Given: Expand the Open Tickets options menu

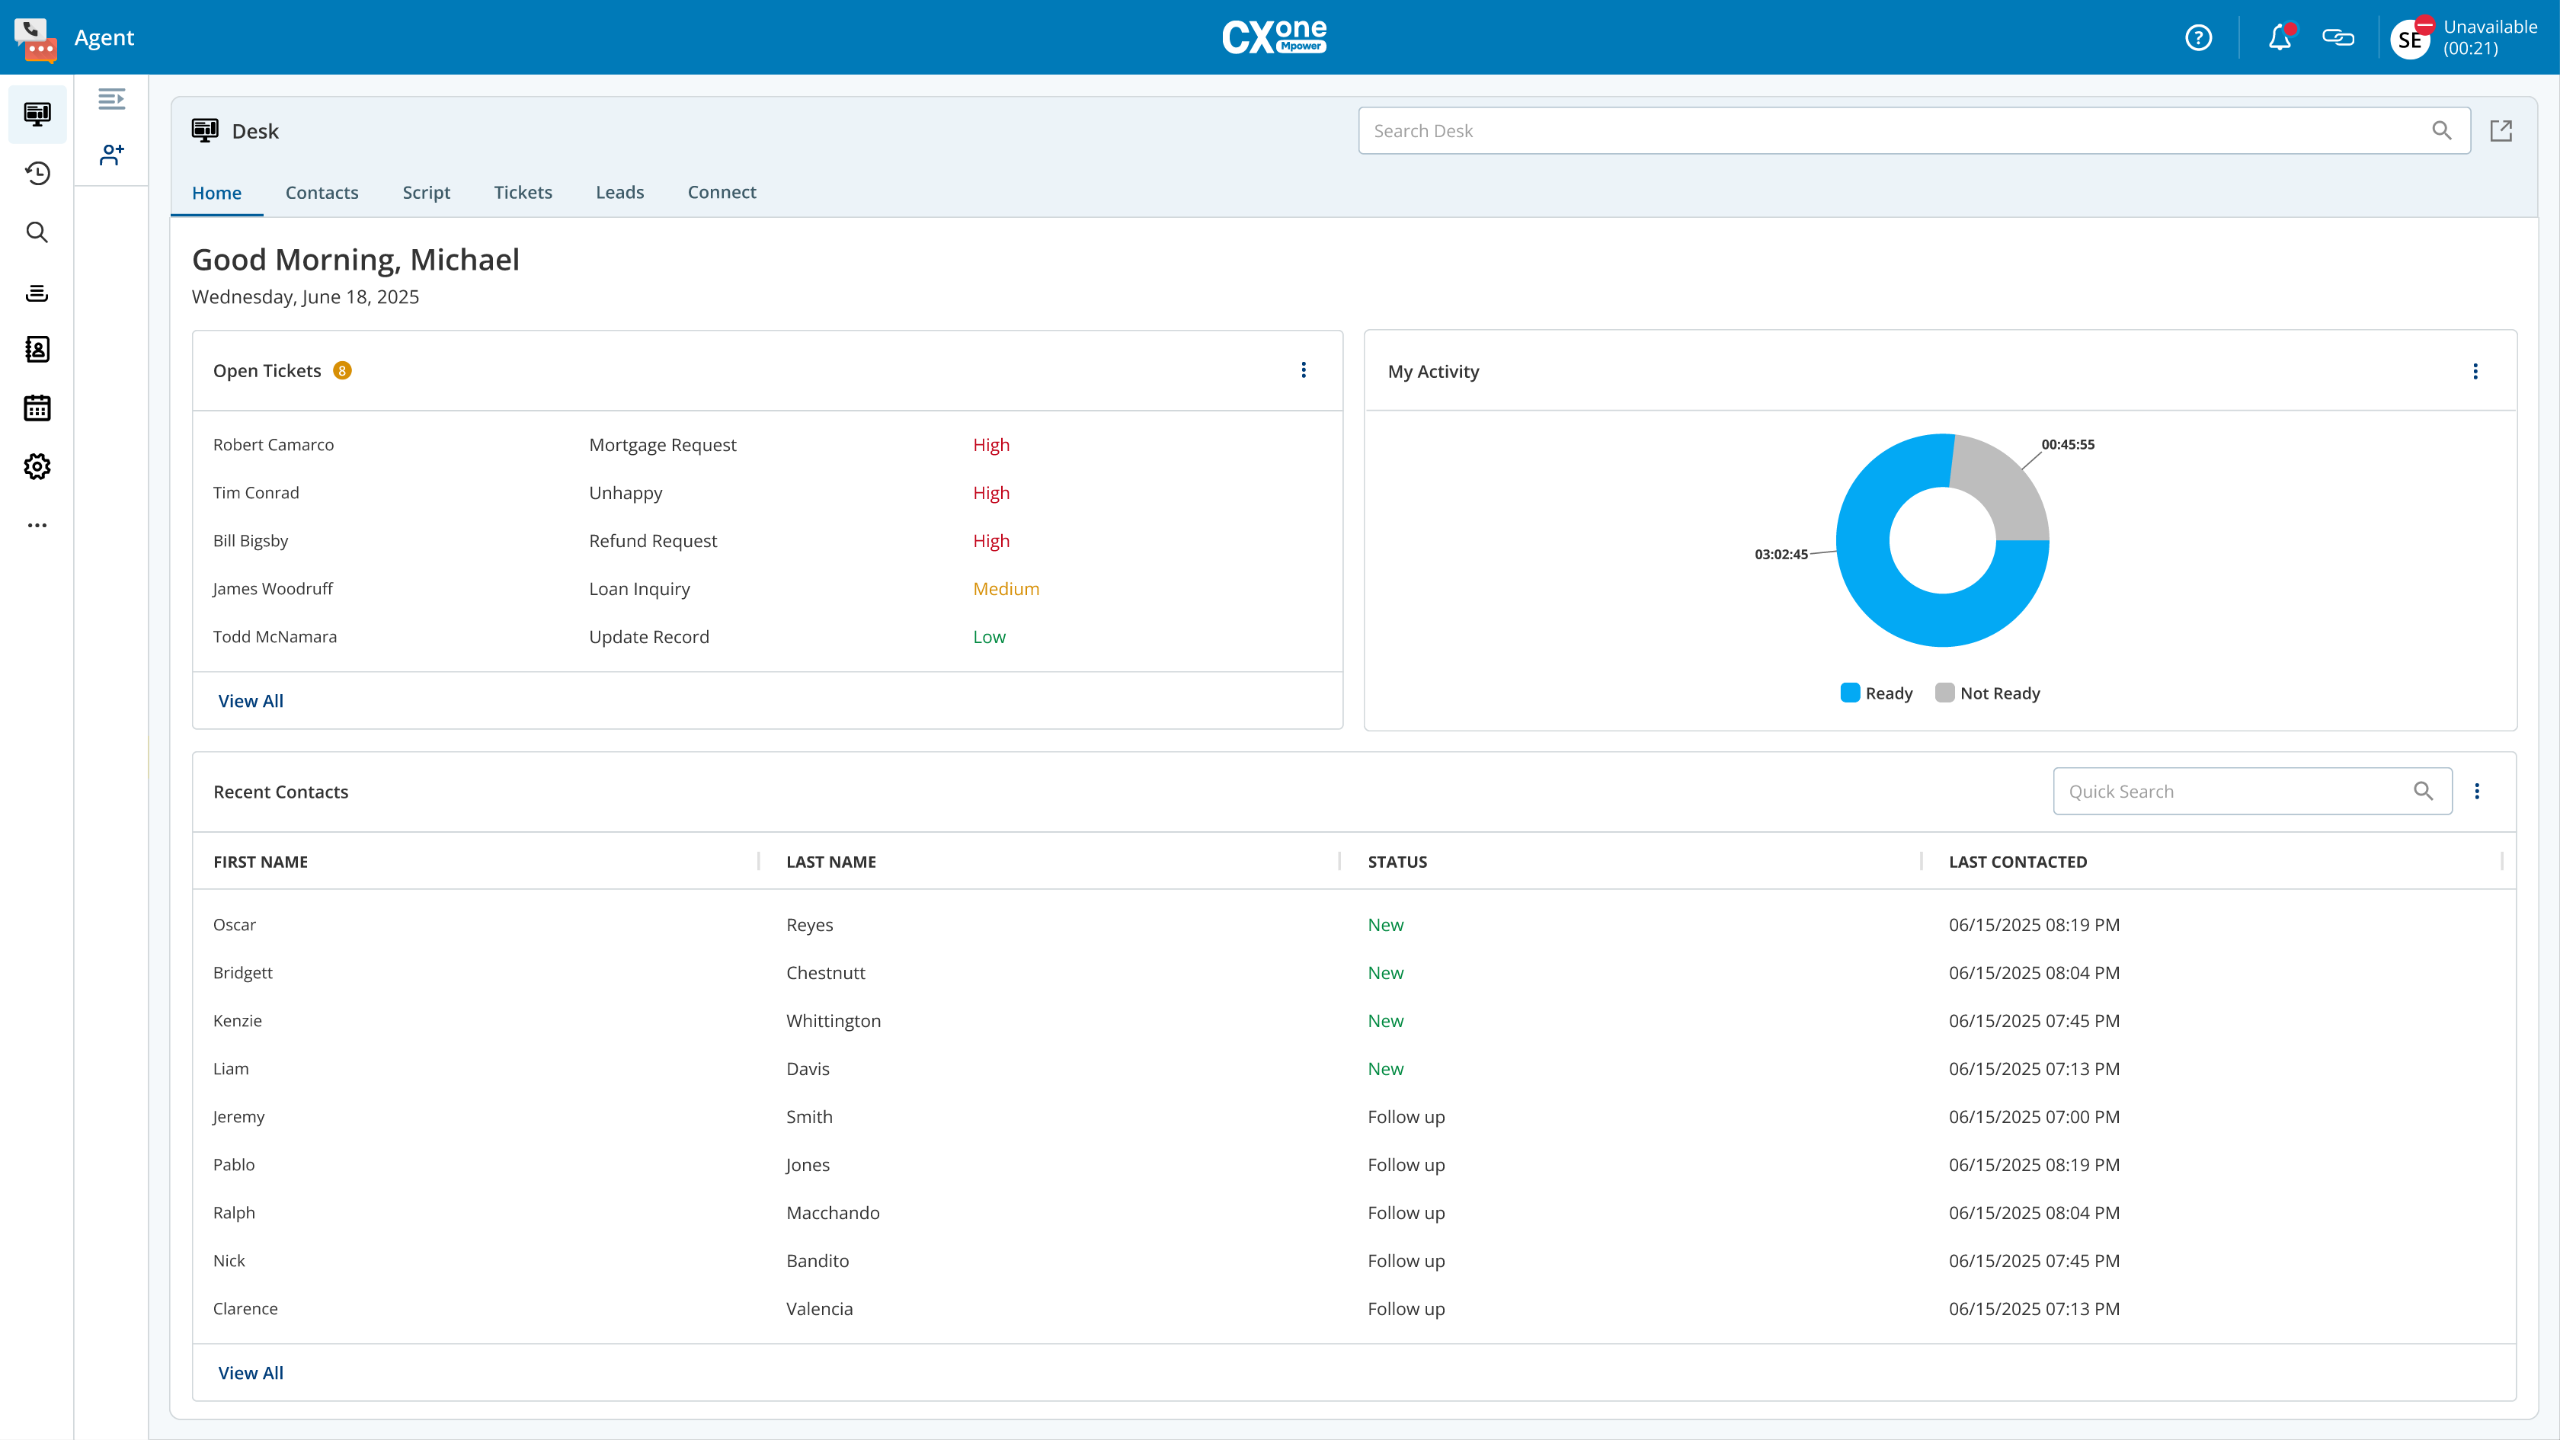Looking at the screenshot, I should [1303, 370].
